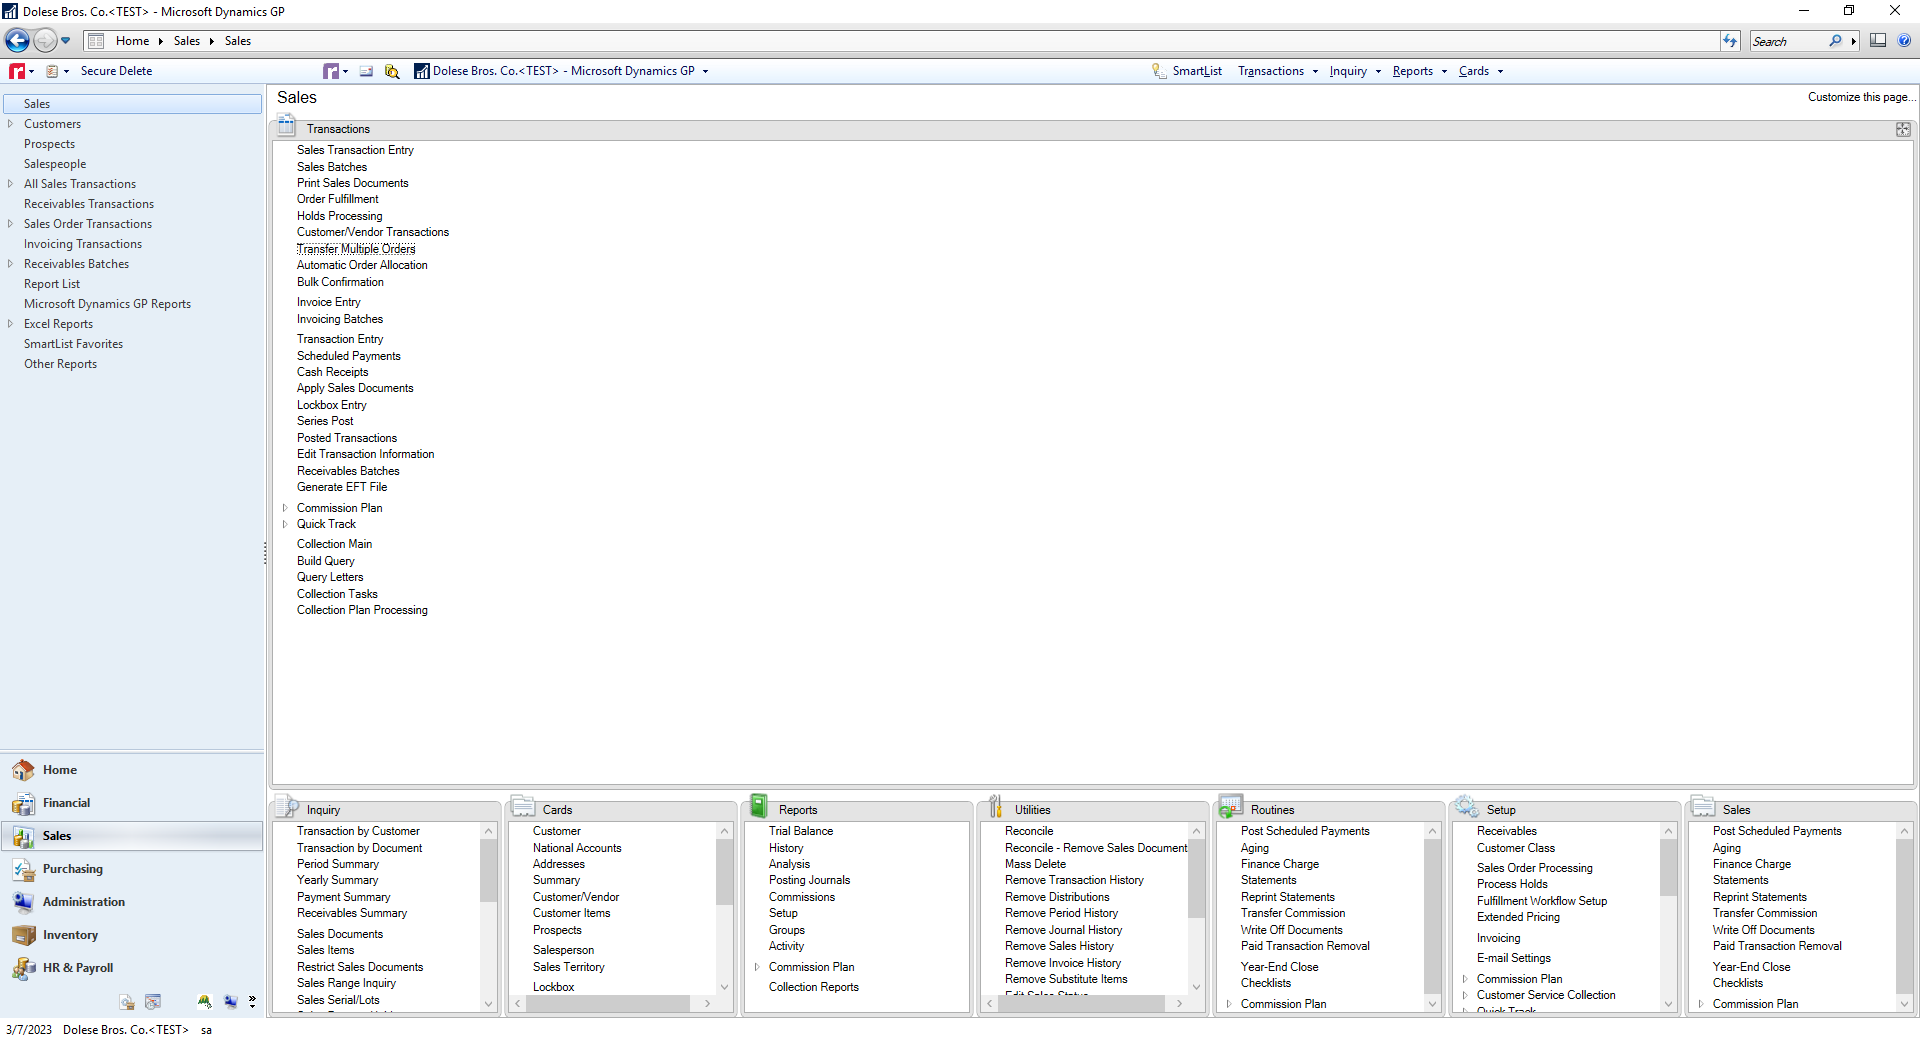Open the Cash Receipts link

332,372
